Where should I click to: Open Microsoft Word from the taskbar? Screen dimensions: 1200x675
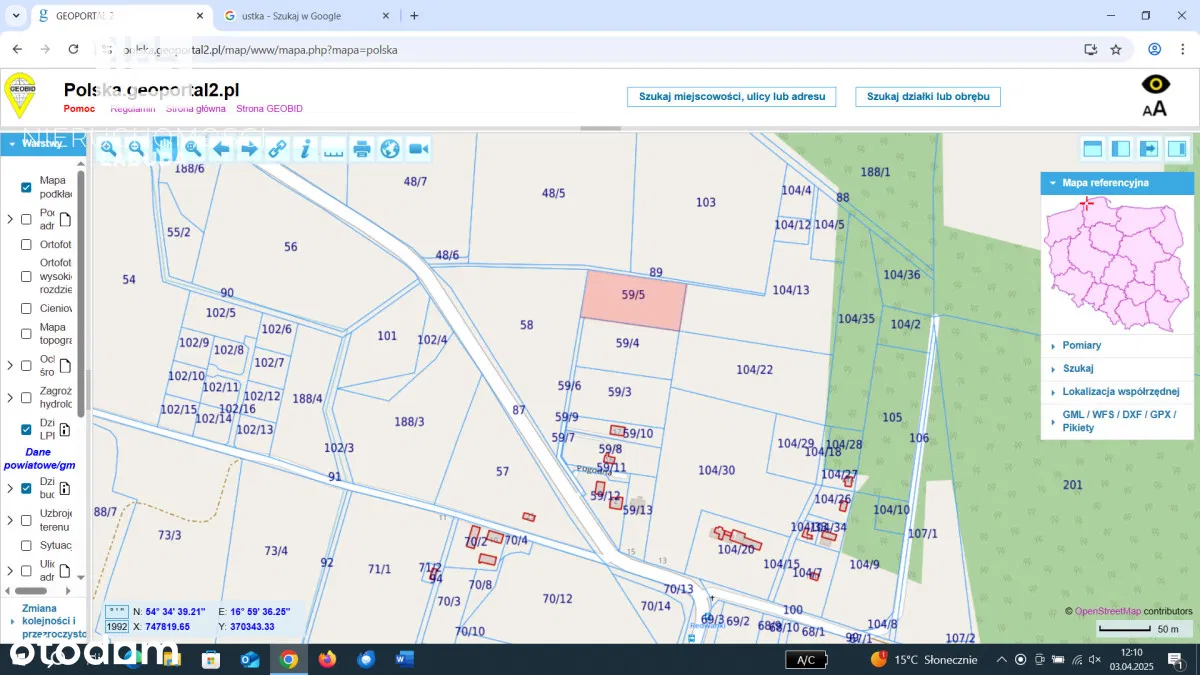[x=404, y=659]
